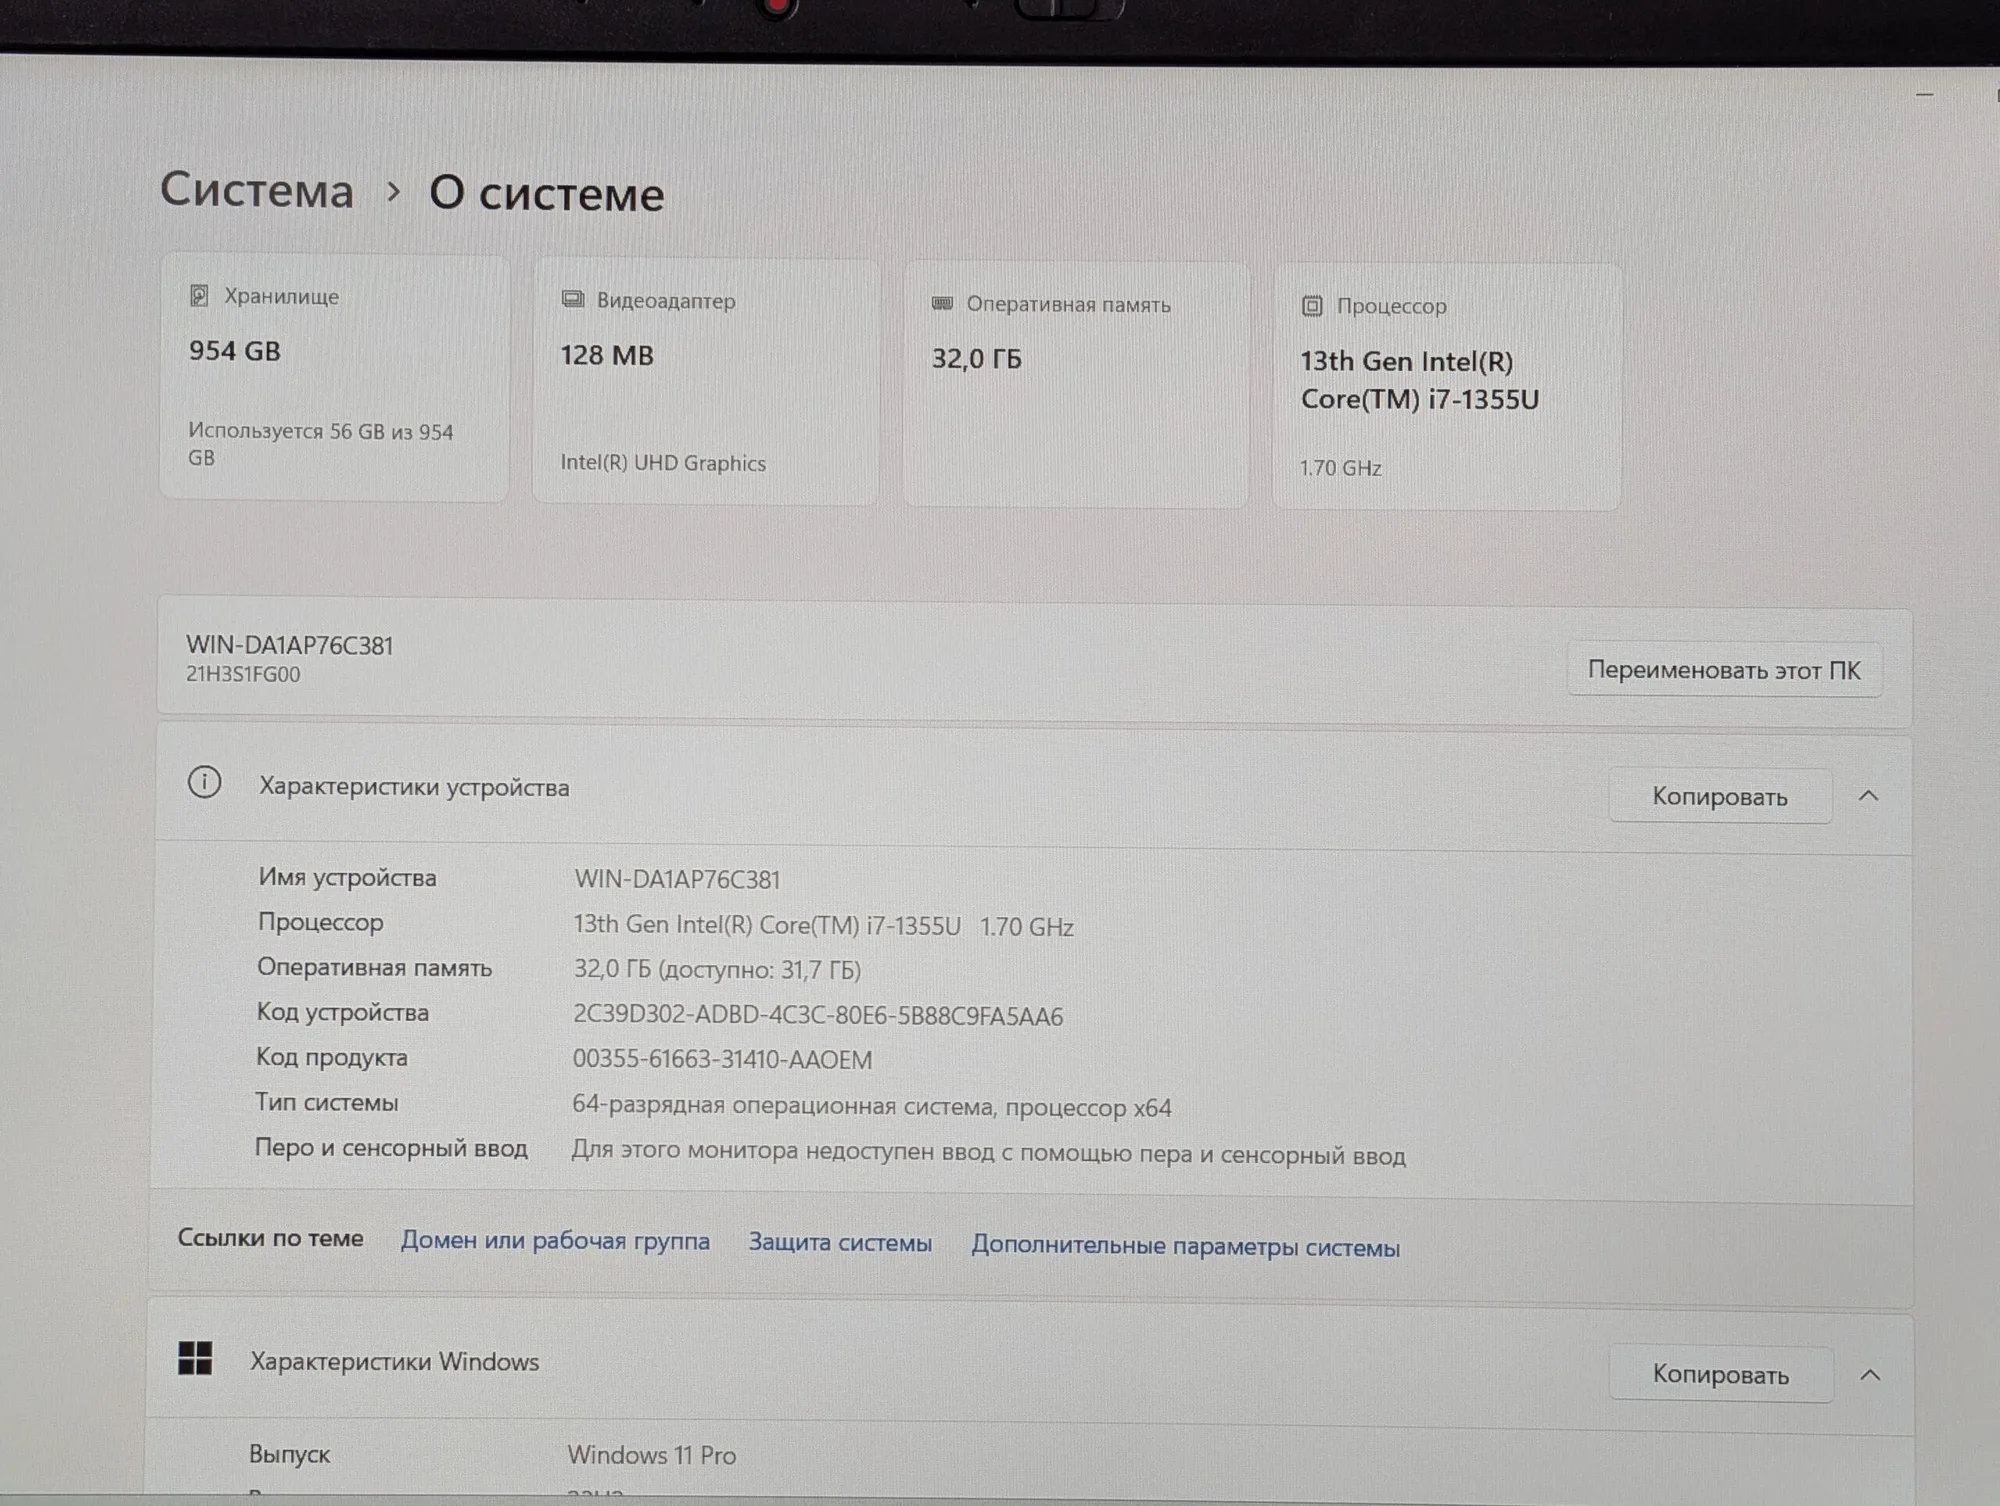This screenshot has width=2000, height=1506.
Task: Click the Intel(R) UHD Graphics text
Action: [x=663, y=463]
